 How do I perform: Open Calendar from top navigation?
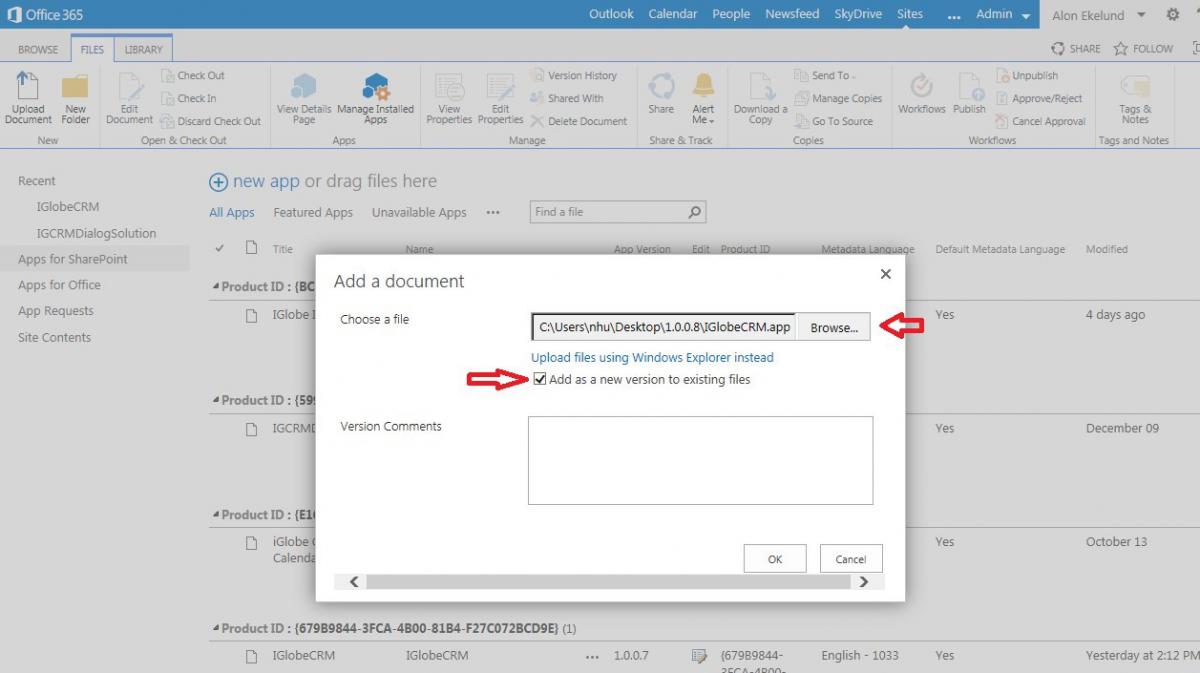(673, 14)
